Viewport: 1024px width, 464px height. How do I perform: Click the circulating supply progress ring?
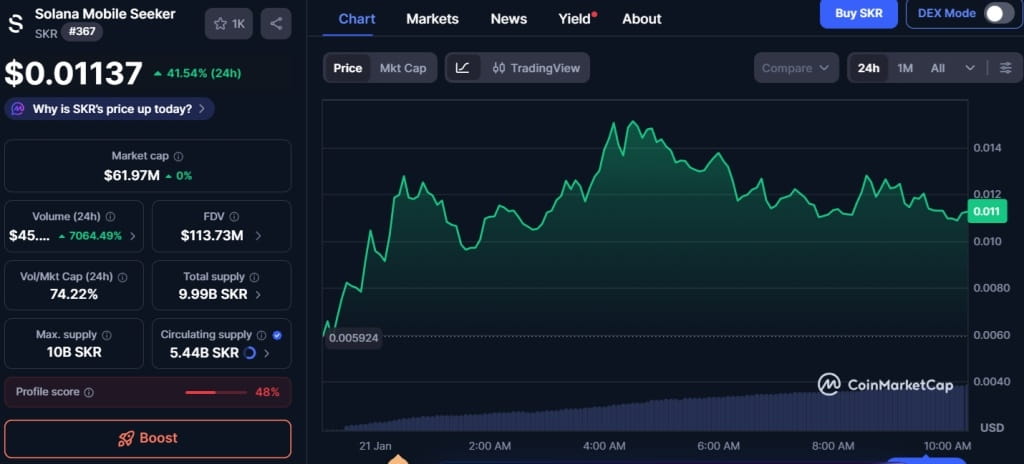[x=249, y=353]
